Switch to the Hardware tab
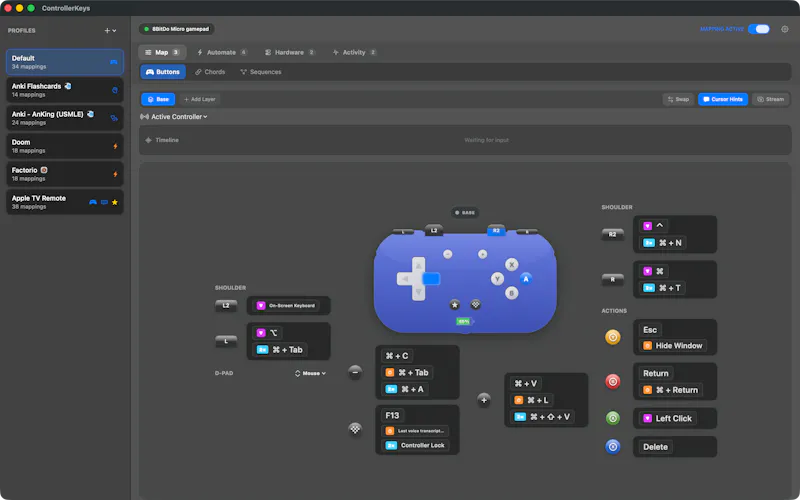The height and width of the screenshot is (500, 800). click(x=289, y=52)
